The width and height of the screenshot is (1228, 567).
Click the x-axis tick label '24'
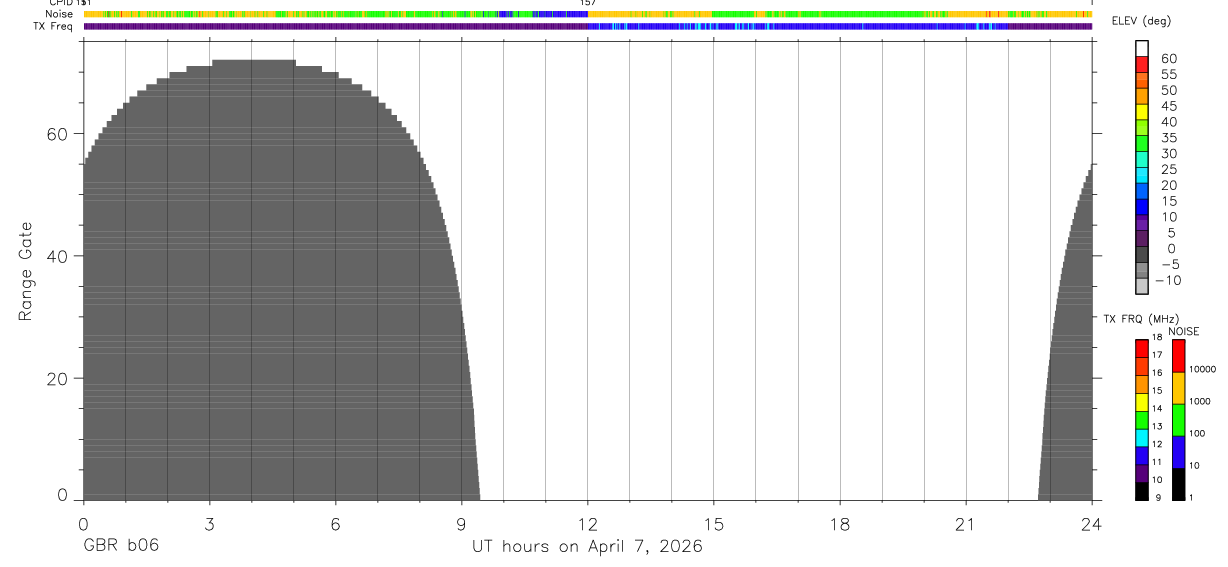[1092, 524]
